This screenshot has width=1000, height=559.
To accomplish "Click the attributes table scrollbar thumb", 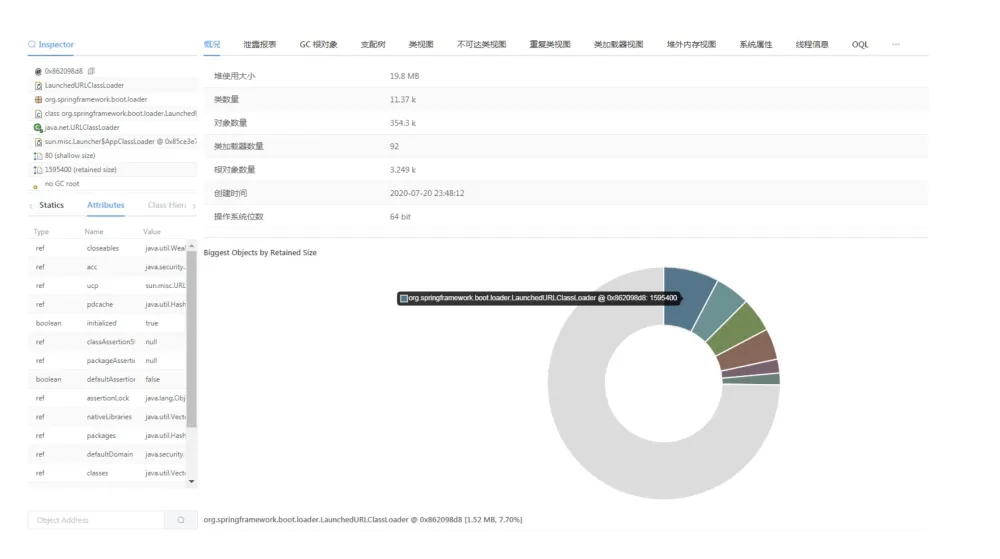I will tap(191, 338).
